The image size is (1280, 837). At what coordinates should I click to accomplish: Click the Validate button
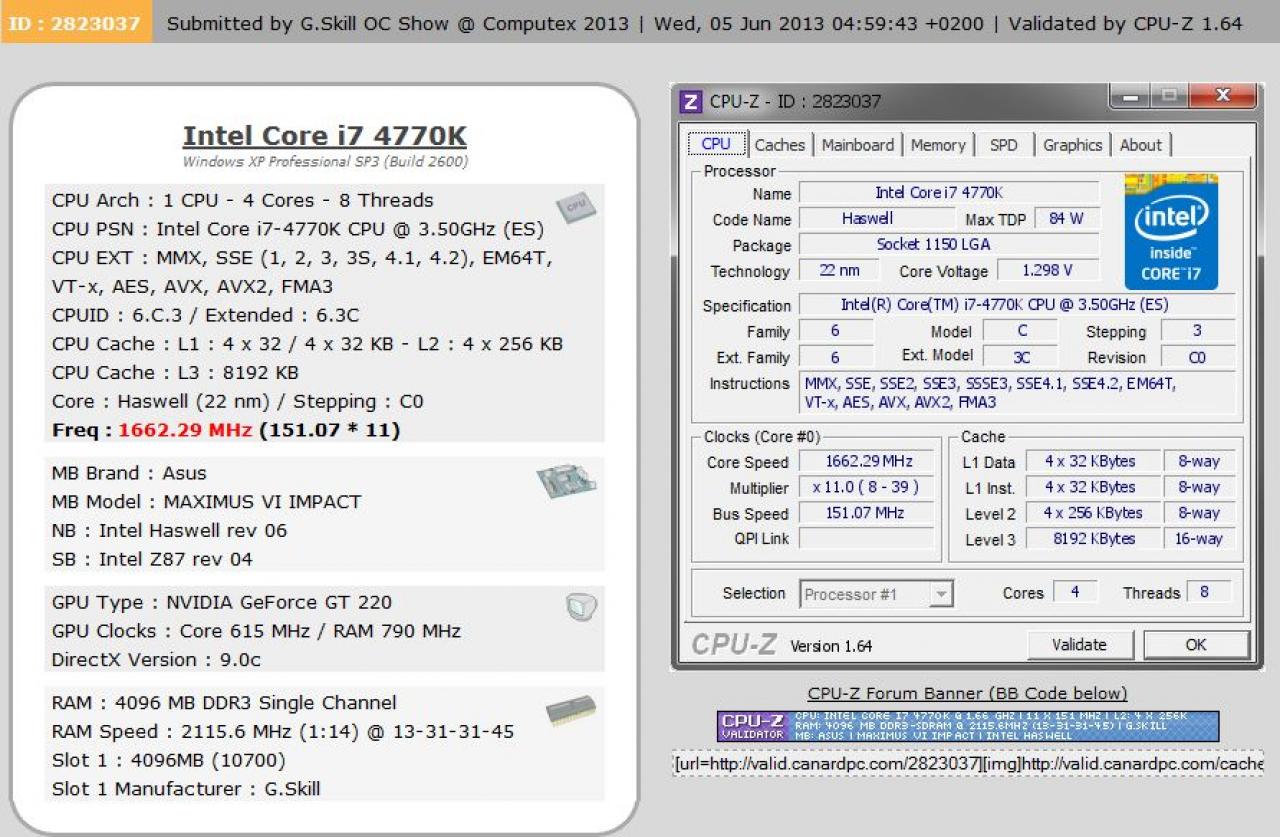coord(1079,645)
